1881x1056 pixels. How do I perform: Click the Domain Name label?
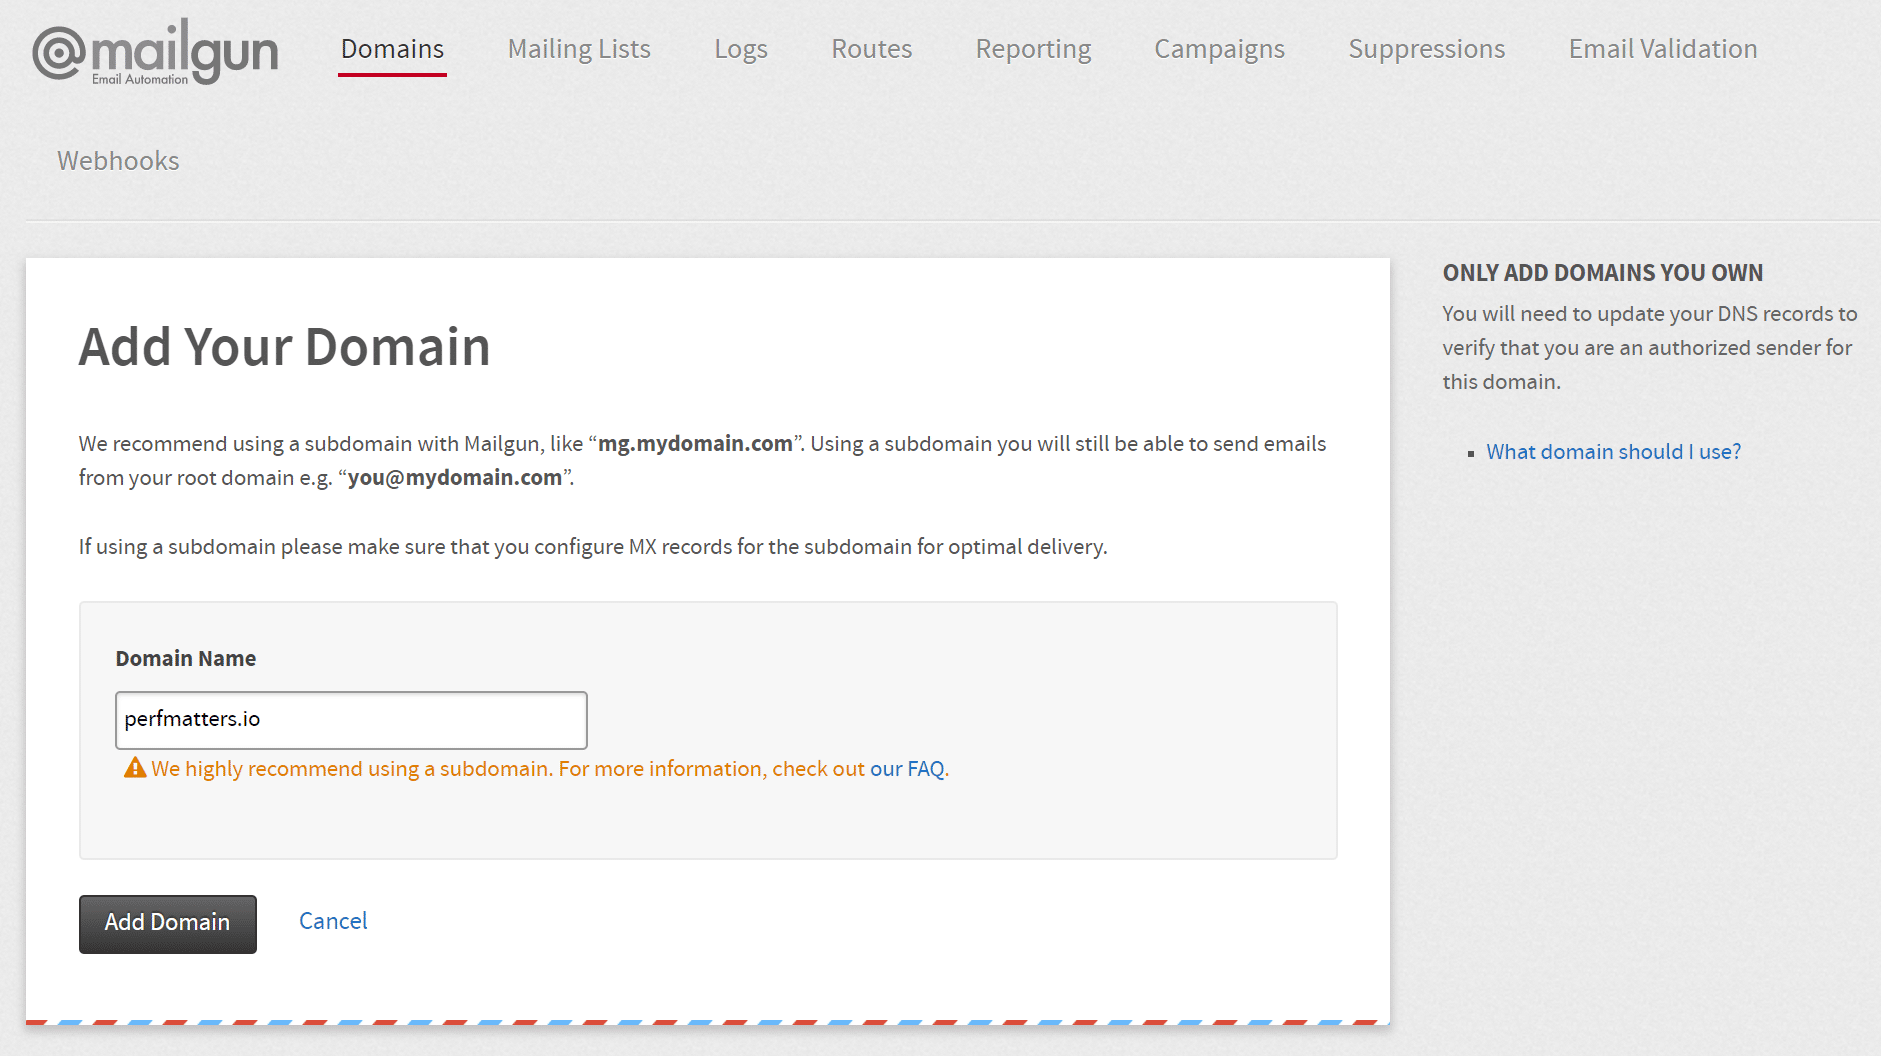[x=186, y=658]
